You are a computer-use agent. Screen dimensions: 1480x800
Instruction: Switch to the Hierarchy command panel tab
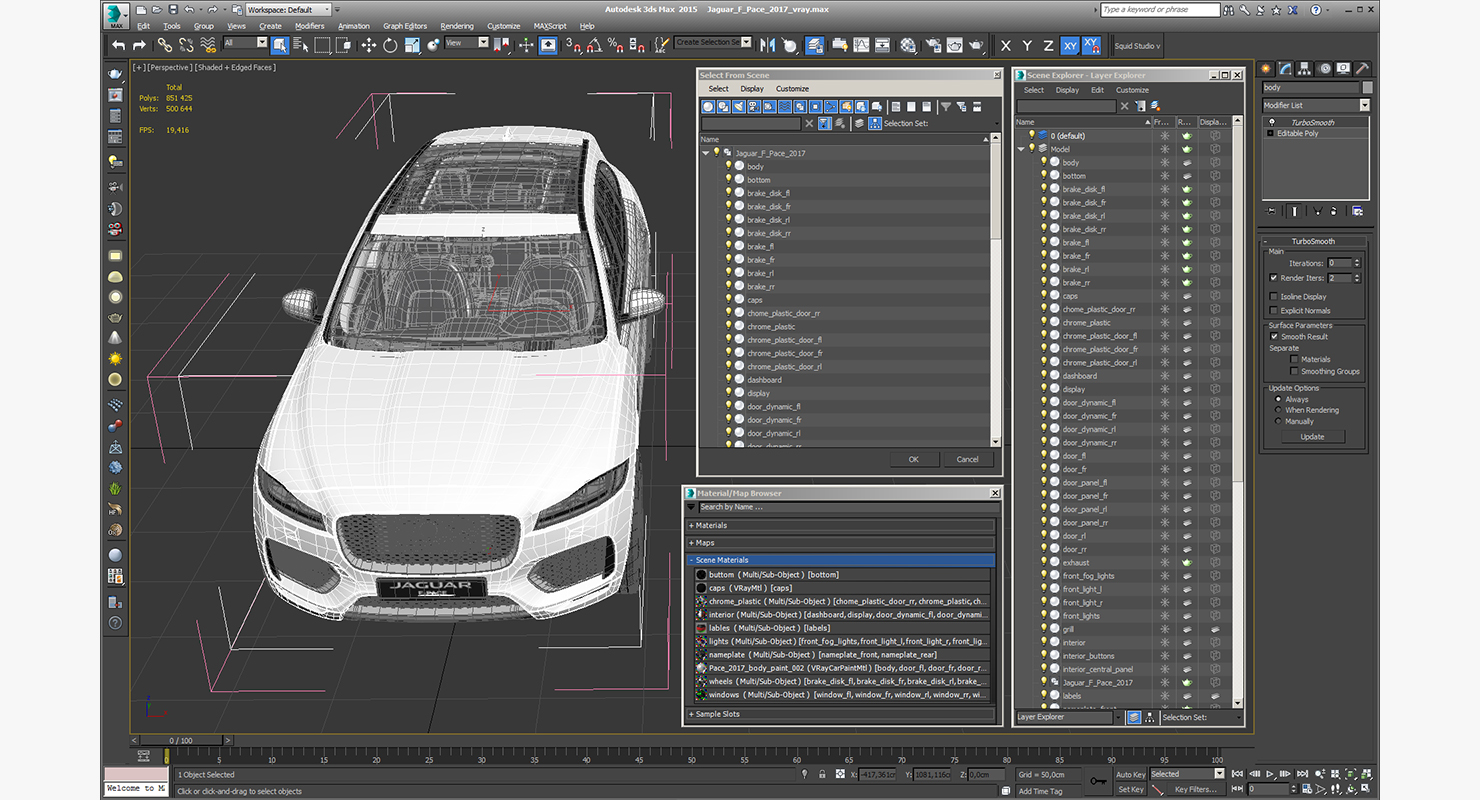click(x=1304, y=69)
